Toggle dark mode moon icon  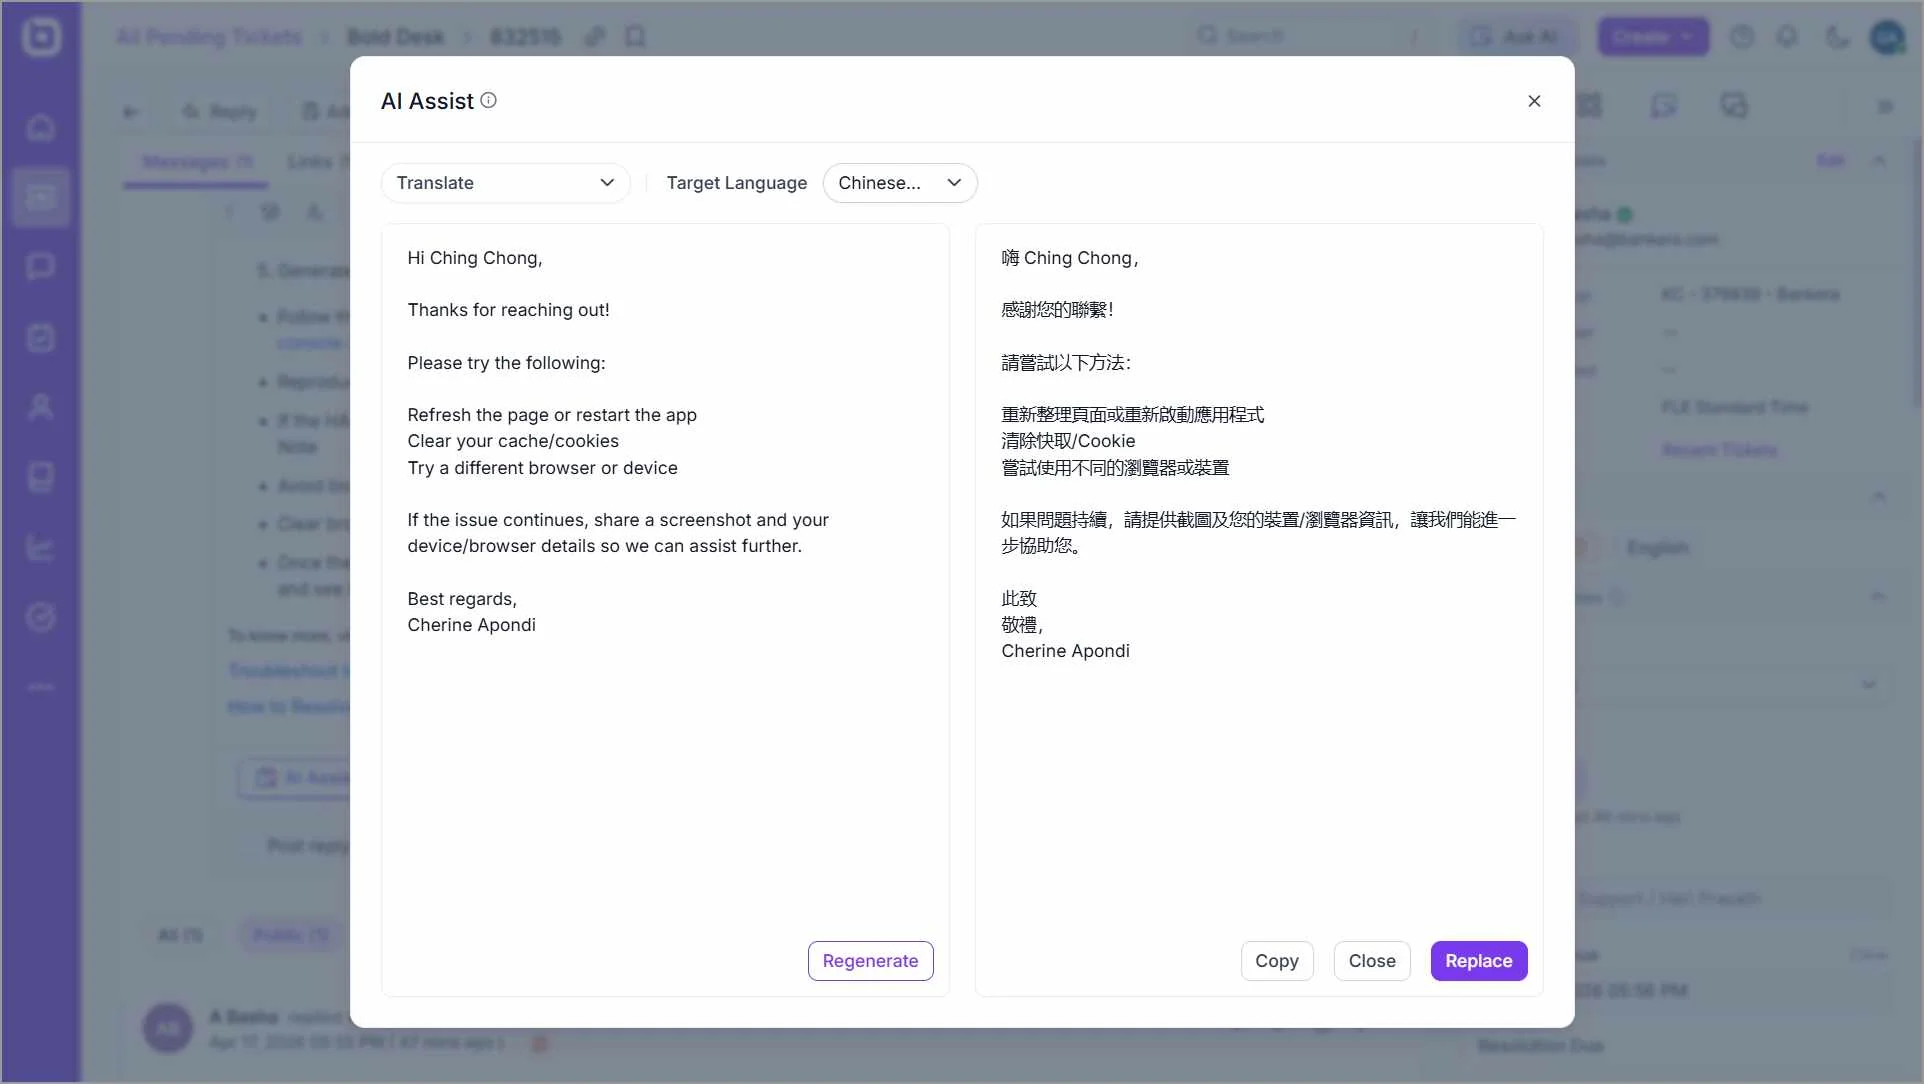(x=1837, y=37)
